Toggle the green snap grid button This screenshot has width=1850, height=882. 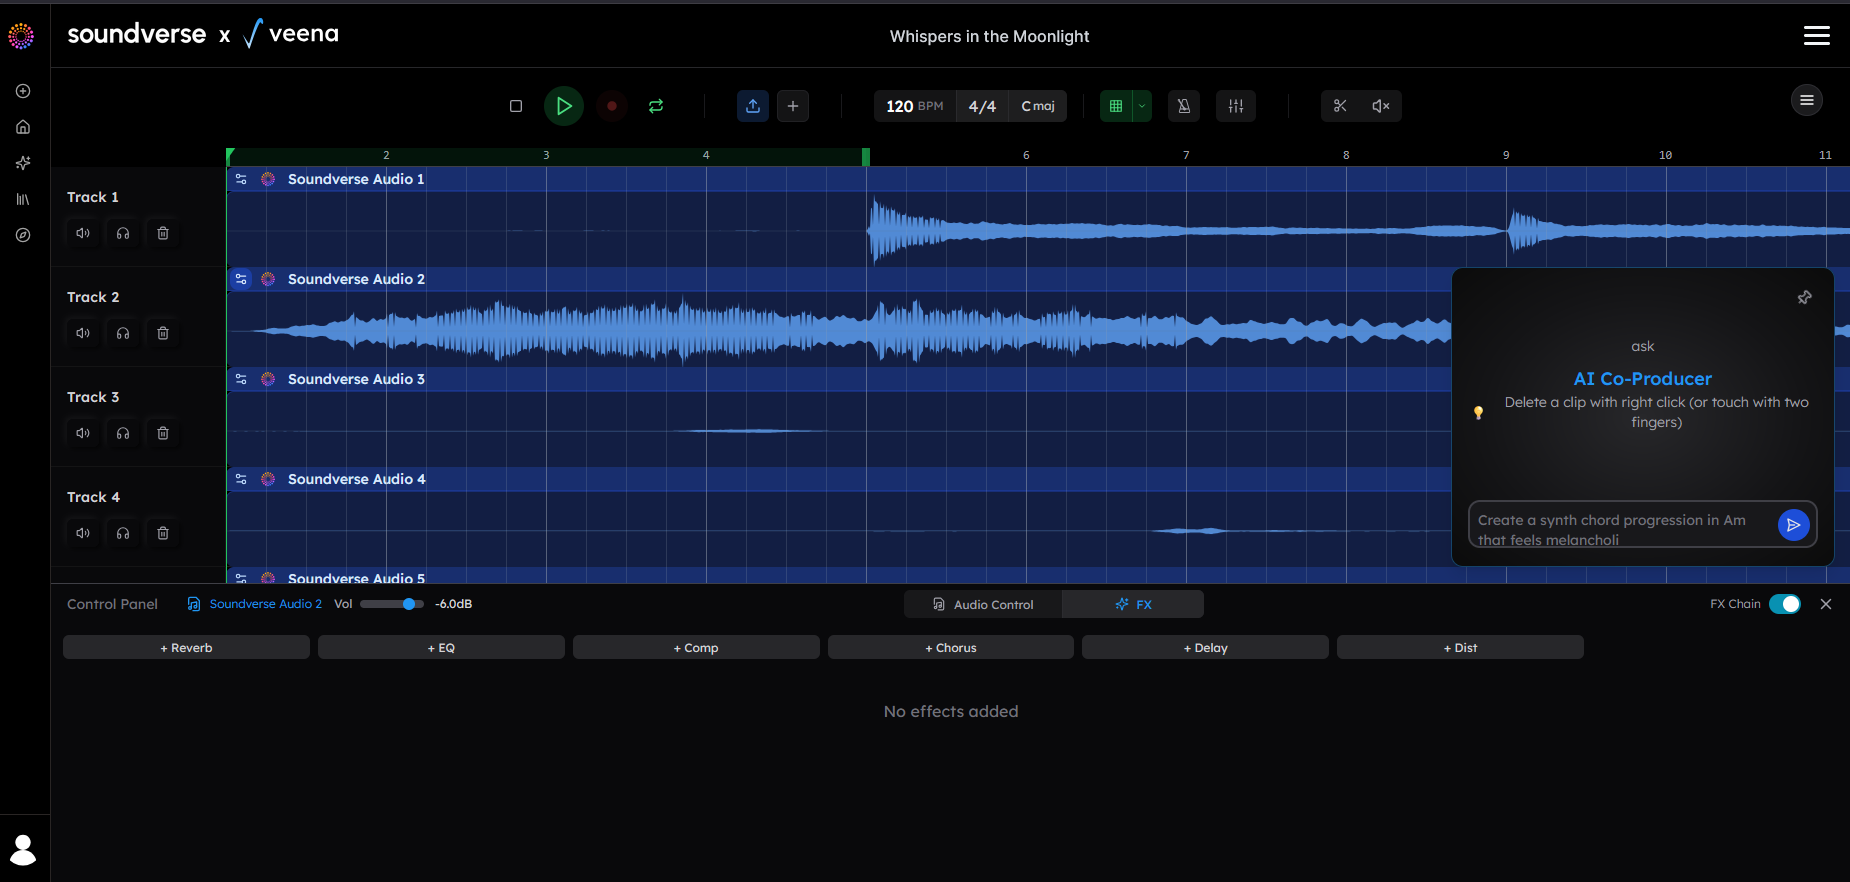1116,106
